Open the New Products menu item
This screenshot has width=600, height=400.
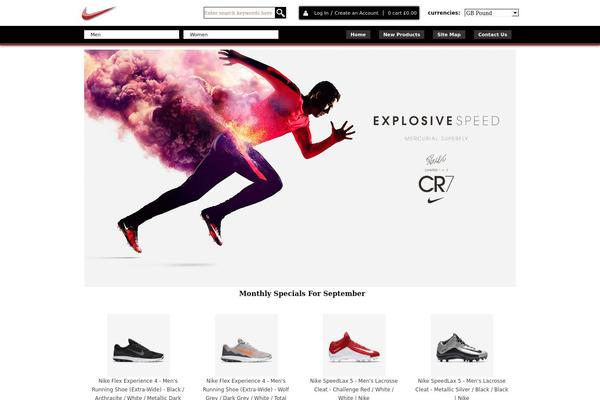pyautogui.click(x=401, y=34)
